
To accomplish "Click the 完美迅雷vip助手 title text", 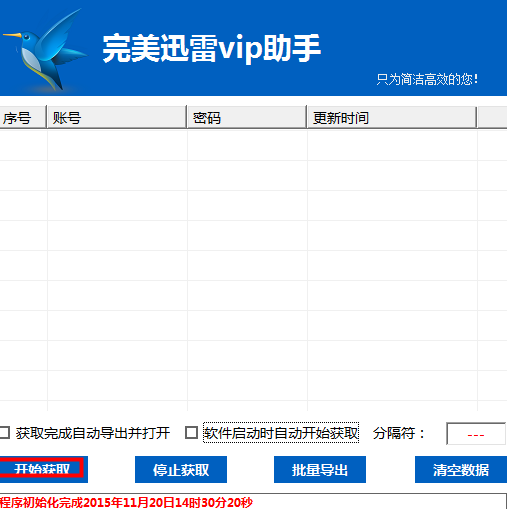I will click(211, 49).
